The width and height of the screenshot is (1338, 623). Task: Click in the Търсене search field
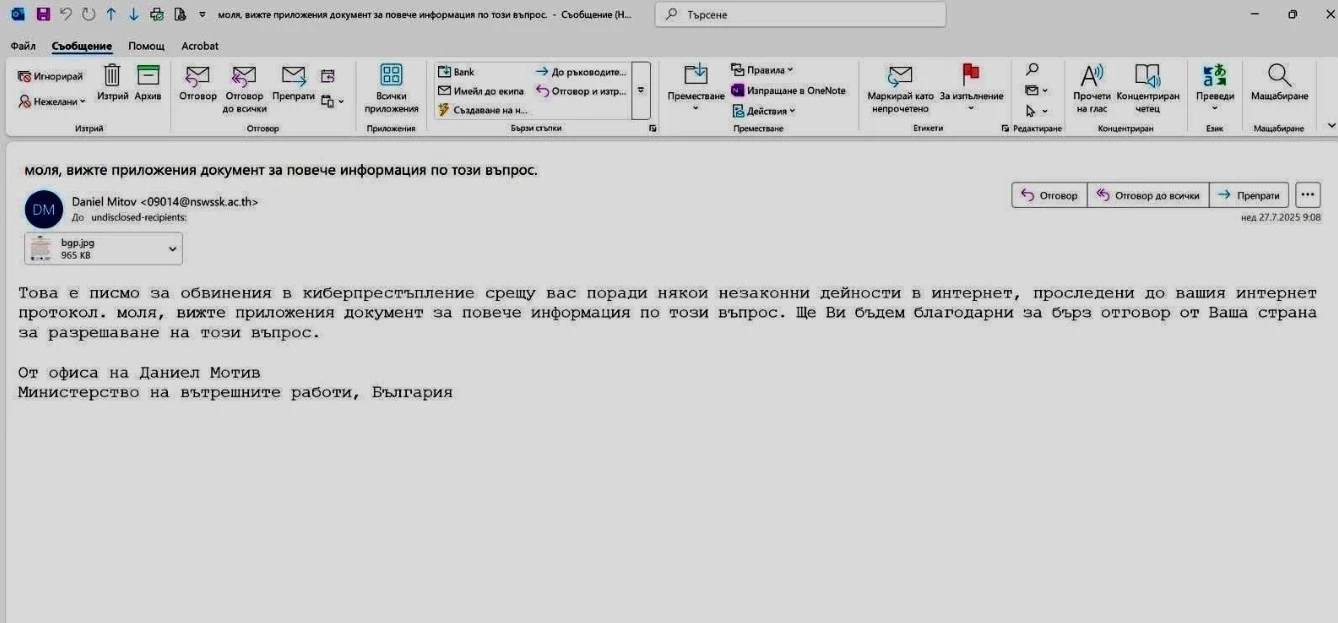[800, 15]
